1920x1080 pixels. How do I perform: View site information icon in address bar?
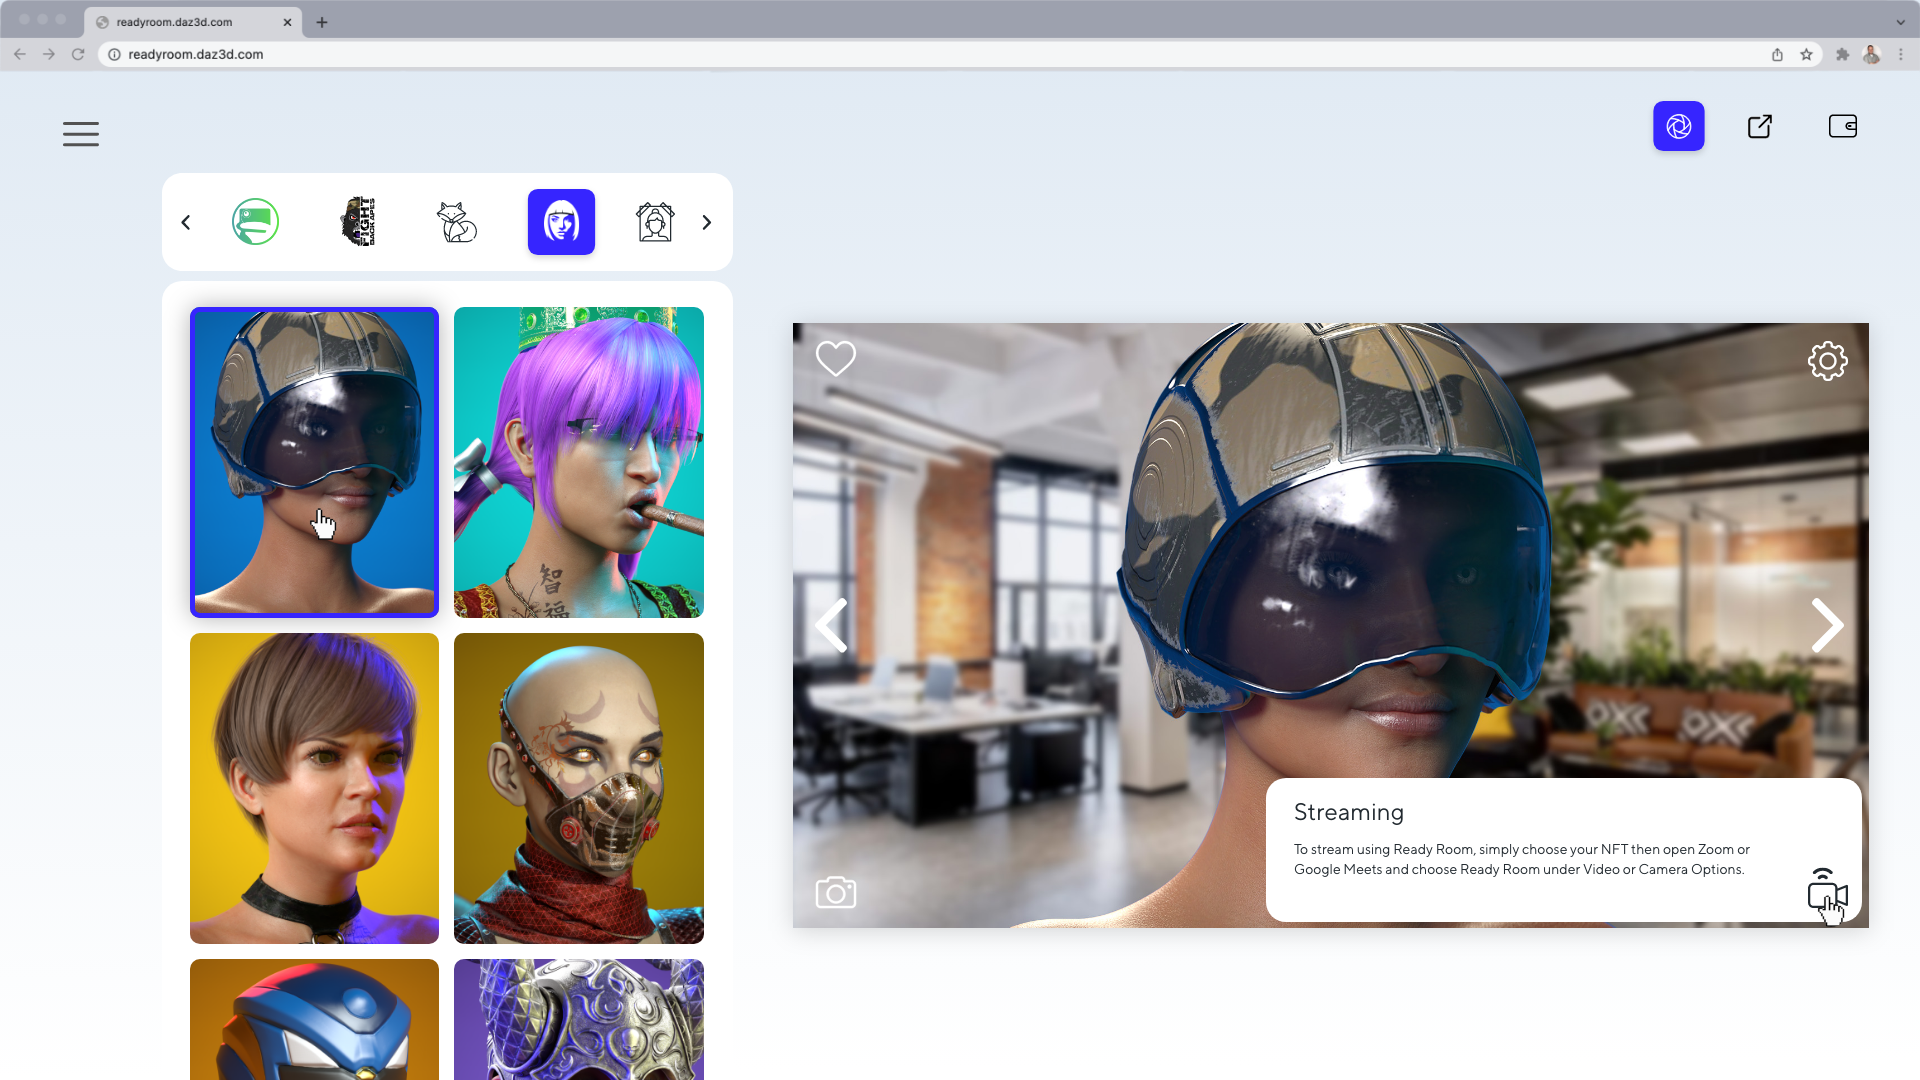click(114, 54)
